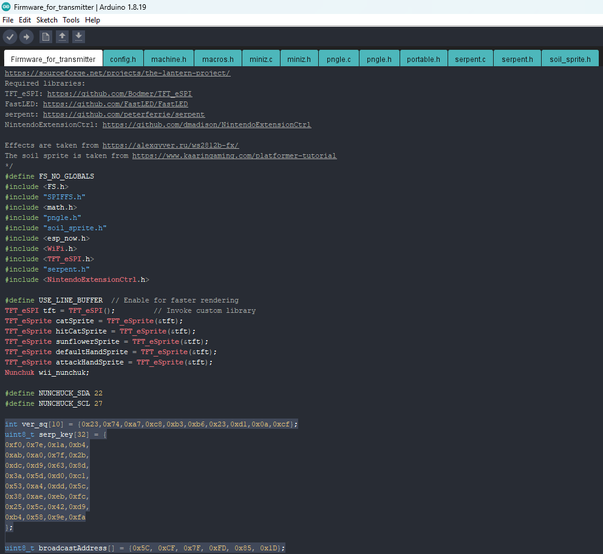Open the Tools menu

coord(71,20)
